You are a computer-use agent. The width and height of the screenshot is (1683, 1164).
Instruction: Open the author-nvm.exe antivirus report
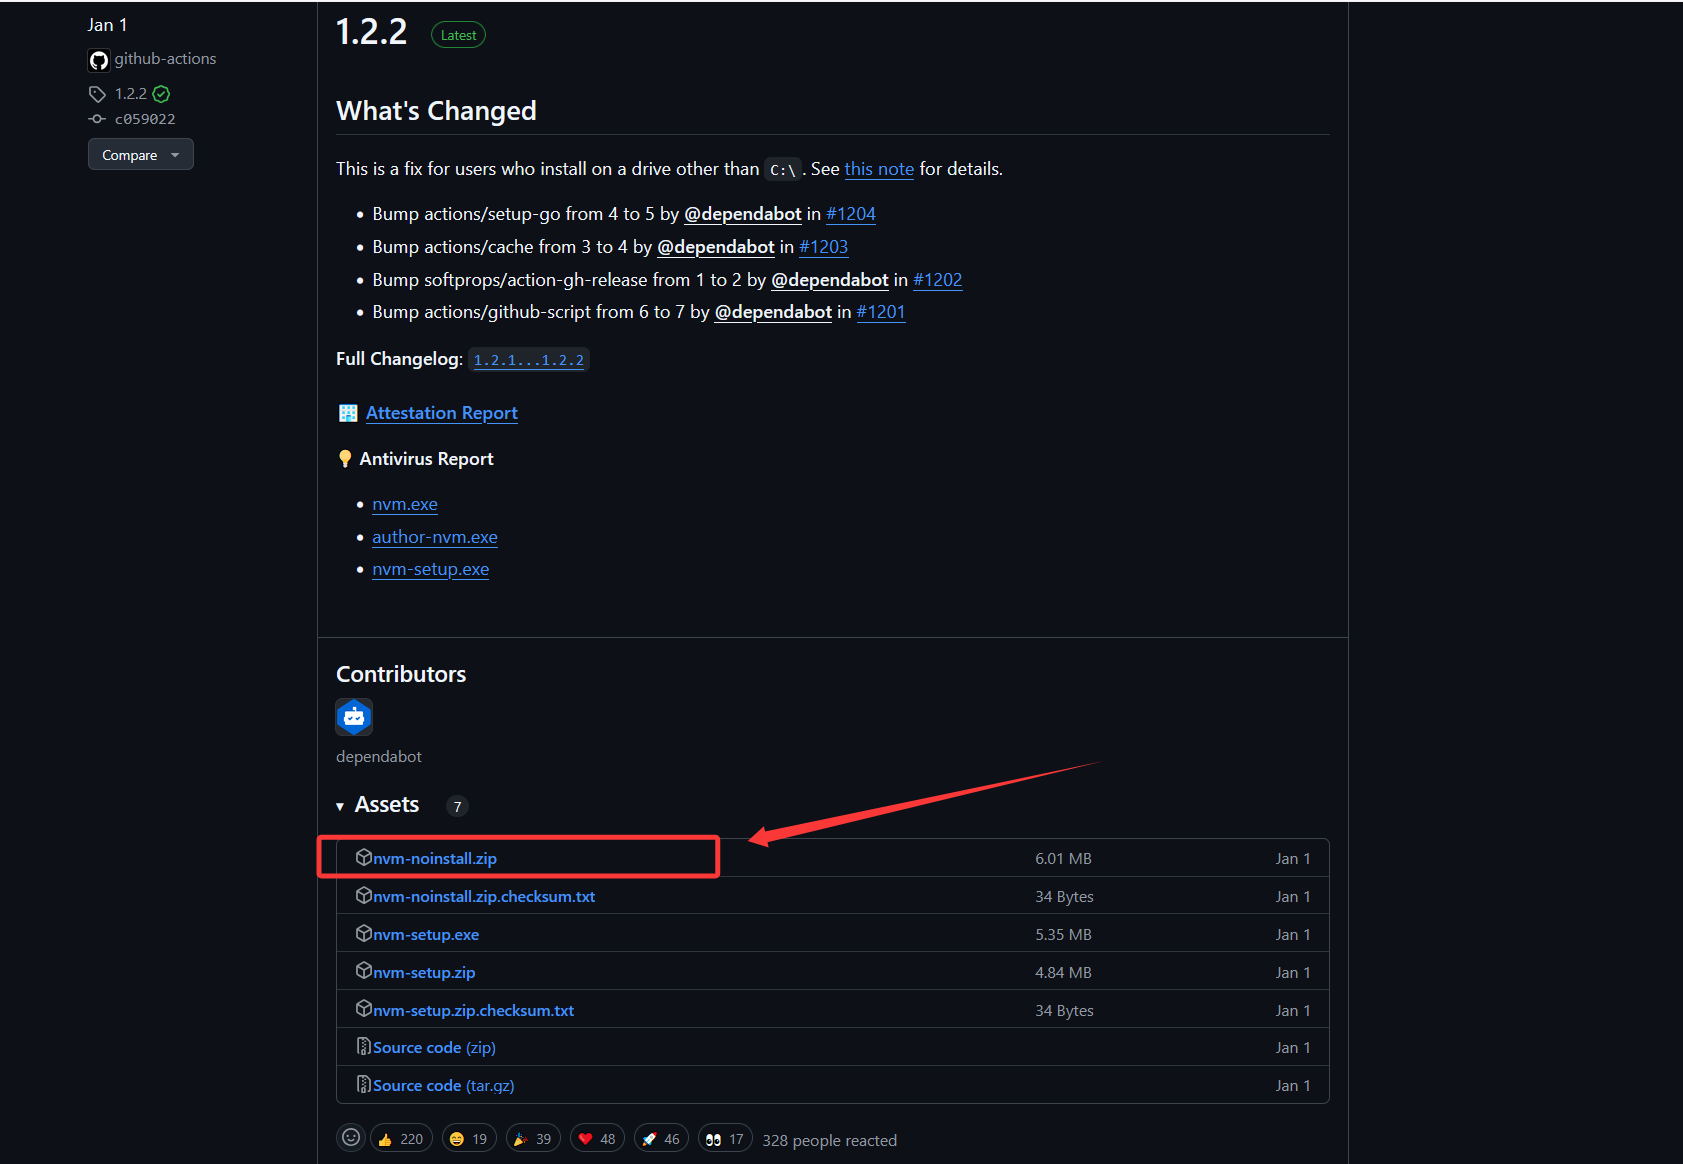click(x=435, y=537)
